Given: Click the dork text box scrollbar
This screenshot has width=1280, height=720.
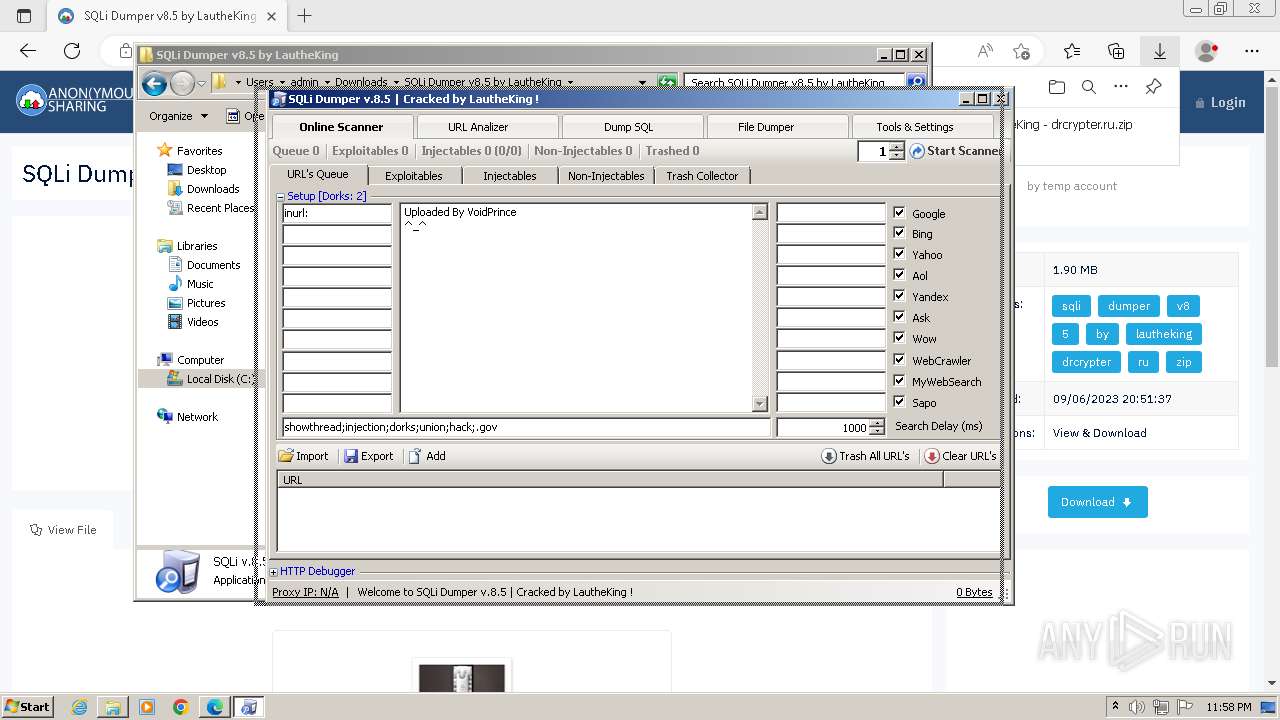Looking at the screenshot, I should (x=759, y=308).
